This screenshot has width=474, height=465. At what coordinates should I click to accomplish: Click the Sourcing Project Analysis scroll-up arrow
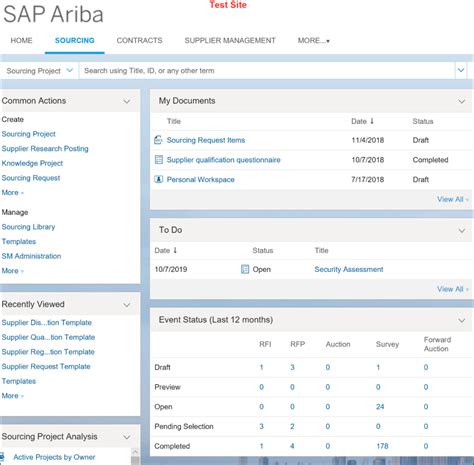click(135, 452)
